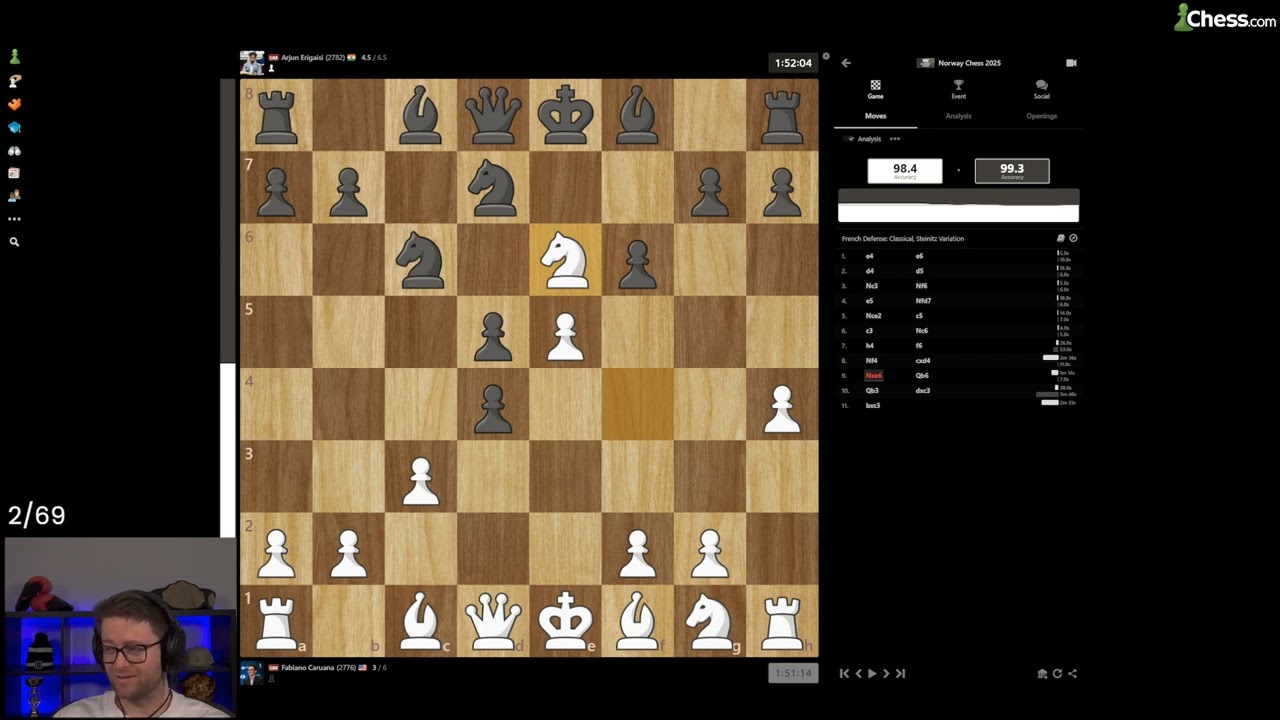Switch to the Event tab
This screenshot has width=1280, height=720.
point(958,90)
